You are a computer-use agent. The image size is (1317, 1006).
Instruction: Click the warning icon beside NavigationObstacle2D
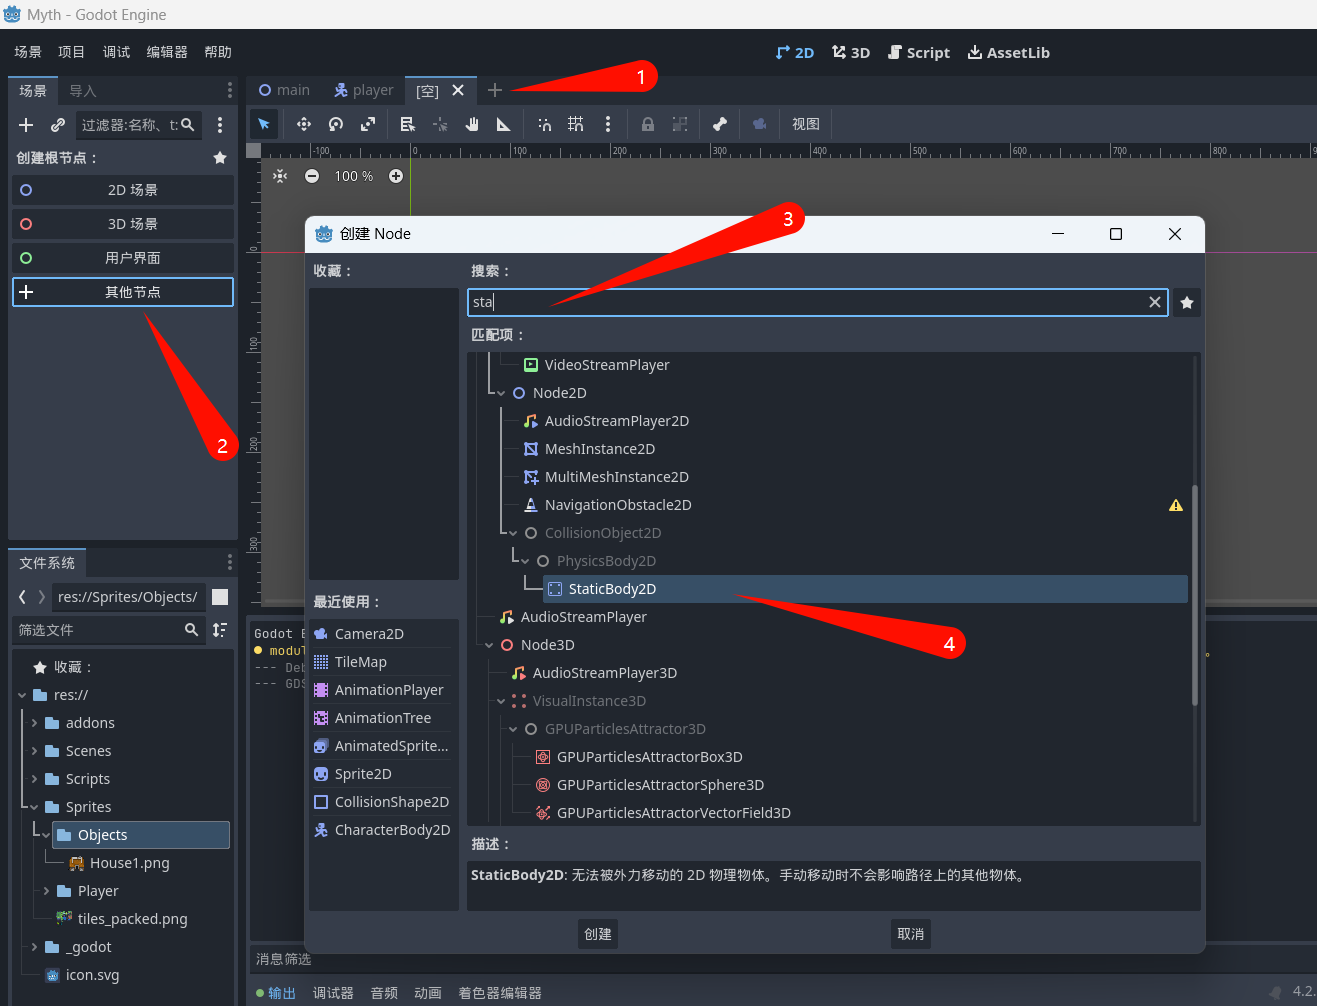1176,505
